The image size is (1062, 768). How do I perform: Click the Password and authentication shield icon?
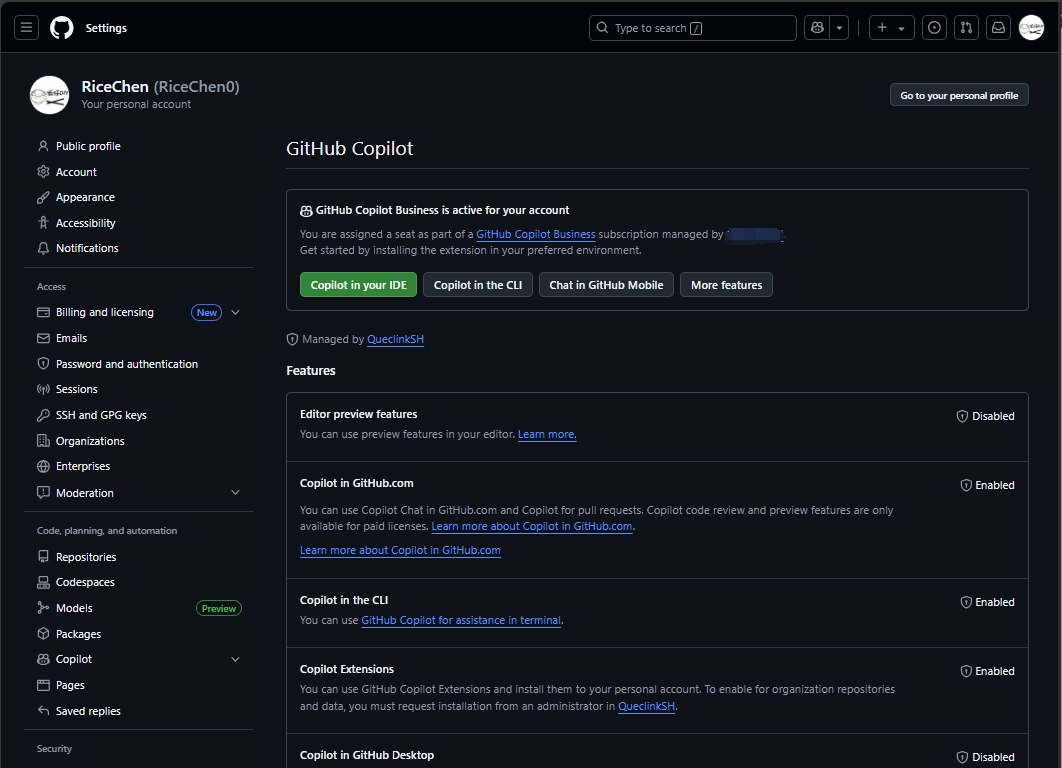43,364
